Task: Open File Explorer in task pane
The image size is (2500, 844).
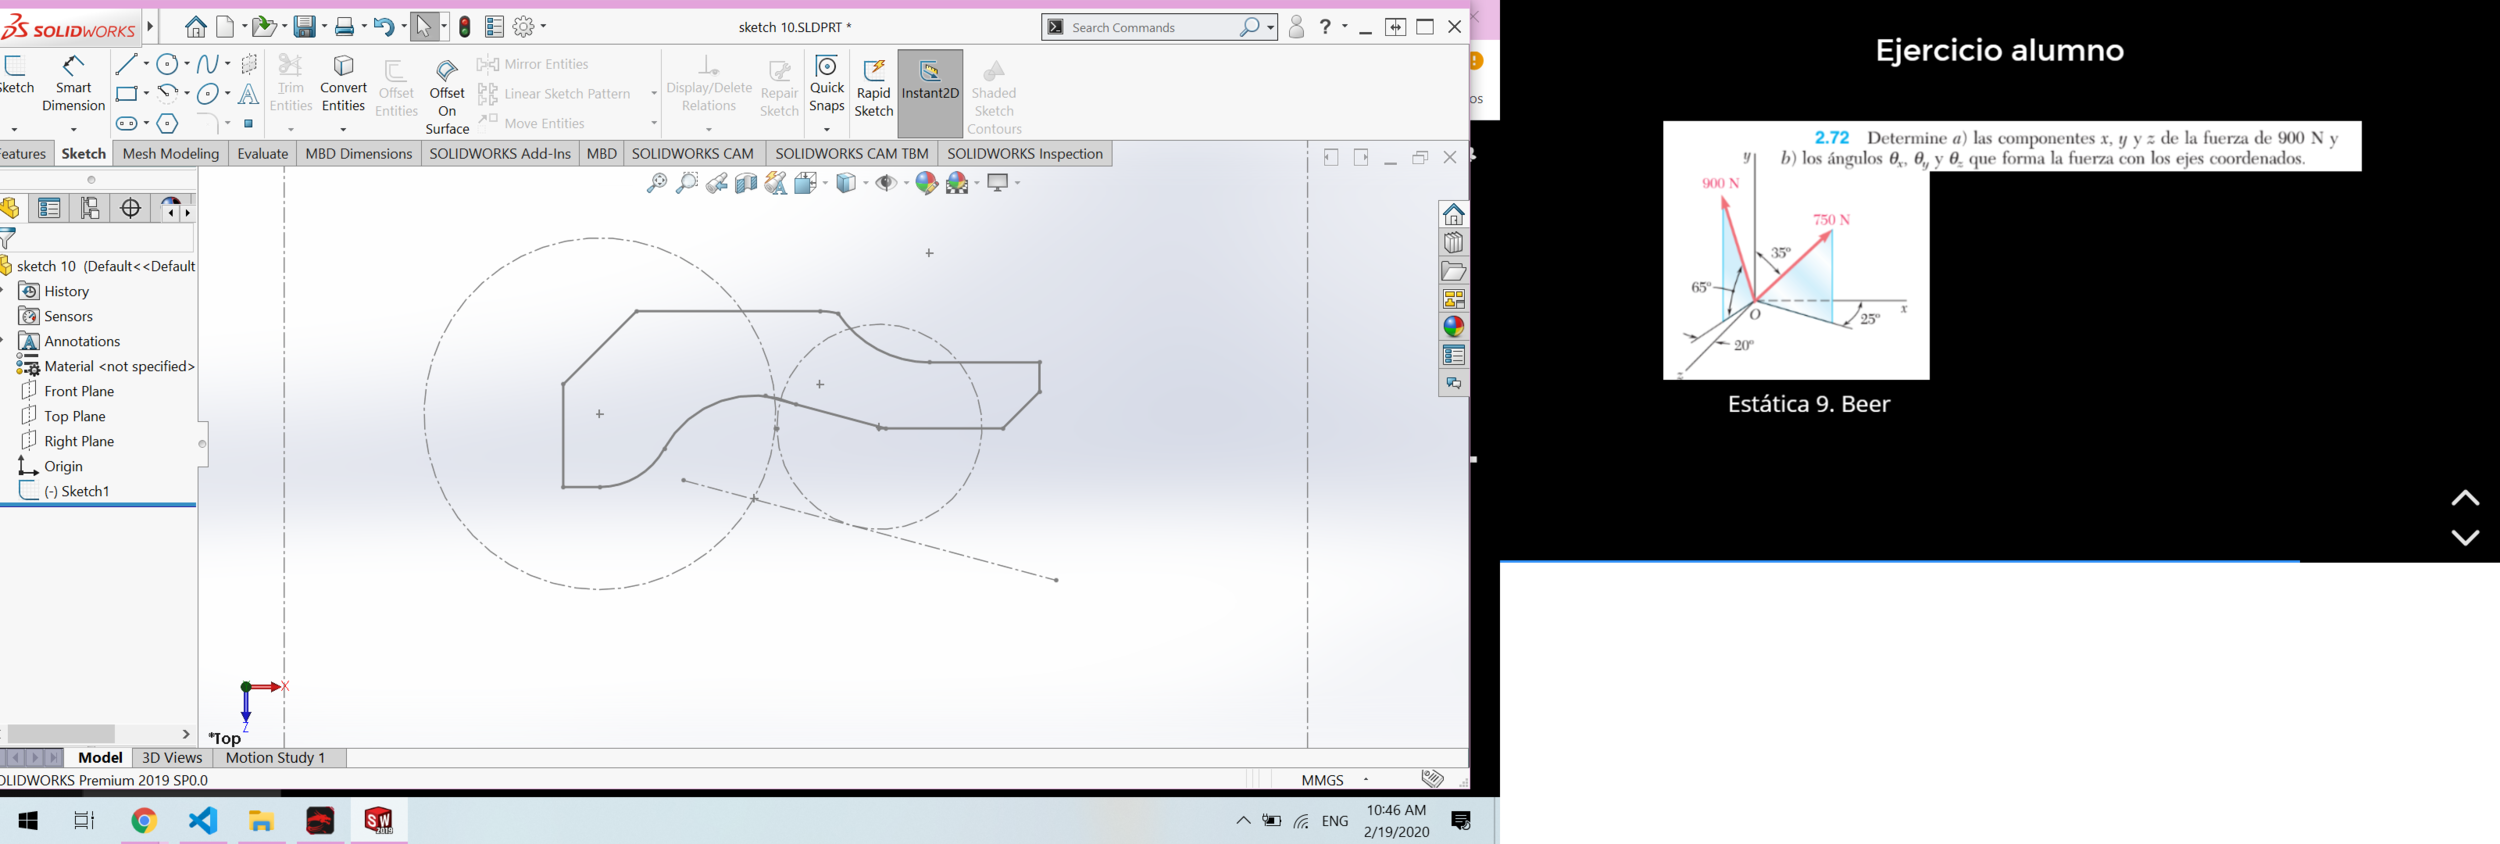Action: click(x=1453, y=271)
